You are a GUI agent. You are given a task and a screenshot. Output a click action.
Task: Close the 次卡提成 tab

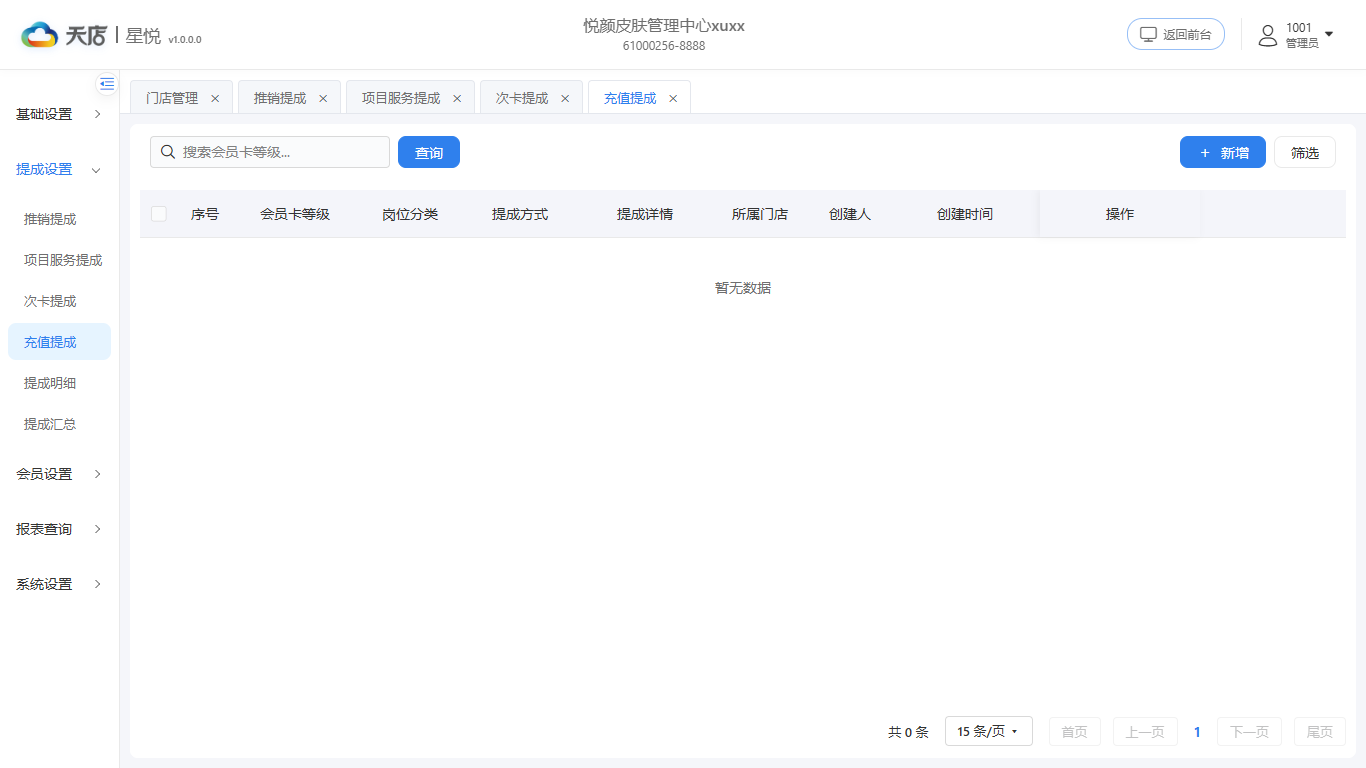(565, 98)
